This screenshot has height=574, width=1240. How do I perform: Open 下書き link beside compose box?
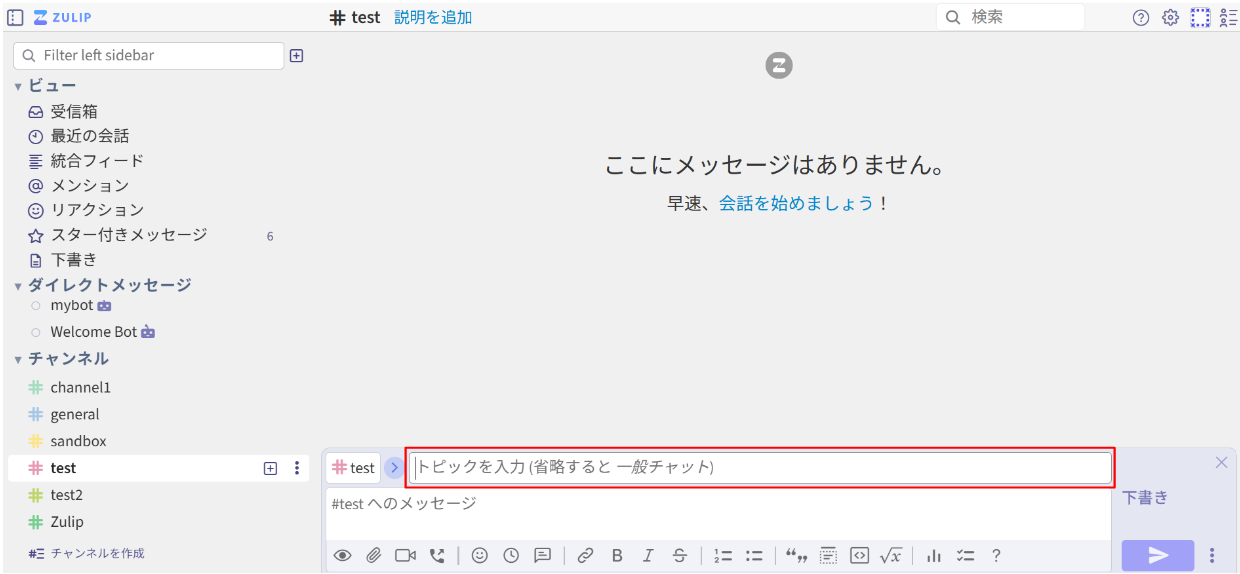1145,497
